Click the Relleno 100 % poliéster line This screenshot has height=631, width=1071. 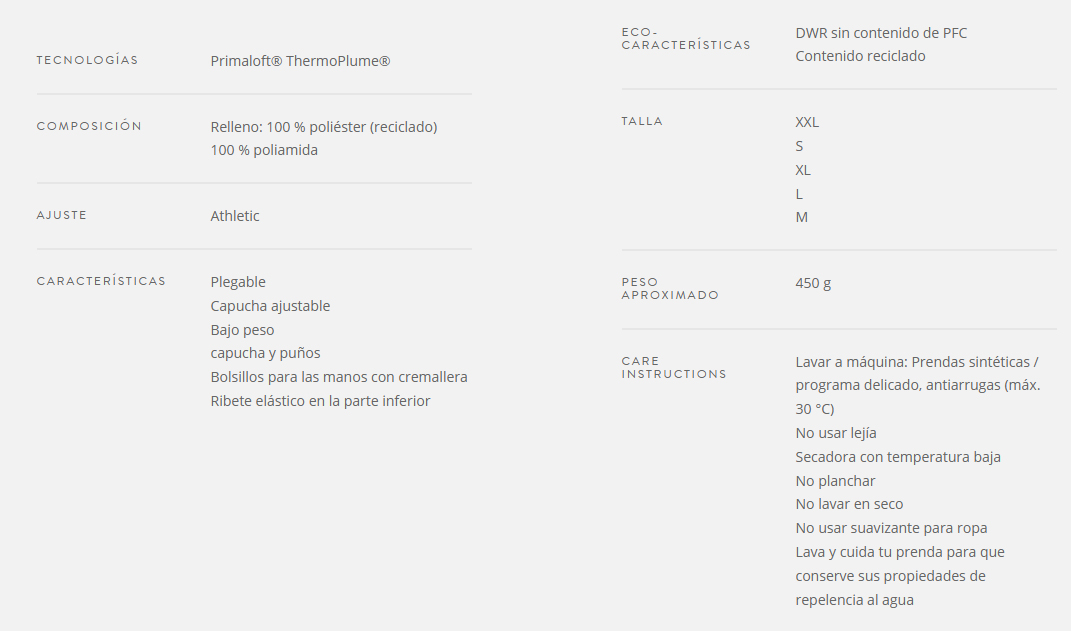pyautogui.click(x=324, y=127)
